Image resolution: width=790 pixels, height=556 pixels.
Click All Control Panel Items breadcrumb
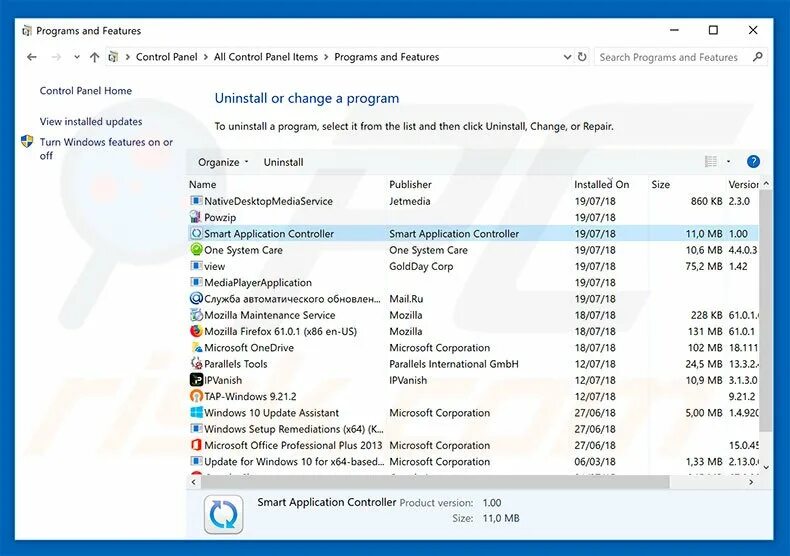266,57
